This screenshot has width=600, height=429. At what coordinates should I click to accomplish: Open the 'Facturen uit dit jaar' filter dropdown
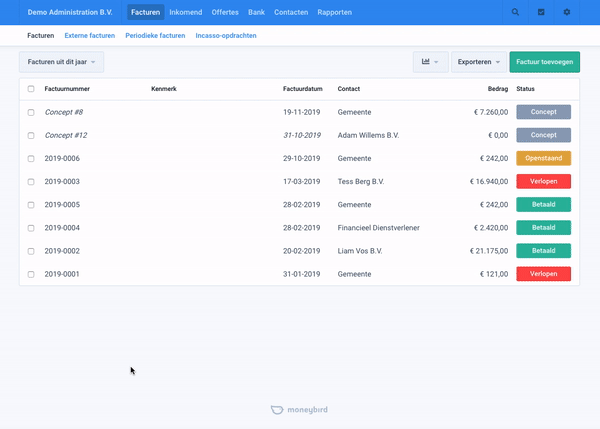tap(61, 62)
